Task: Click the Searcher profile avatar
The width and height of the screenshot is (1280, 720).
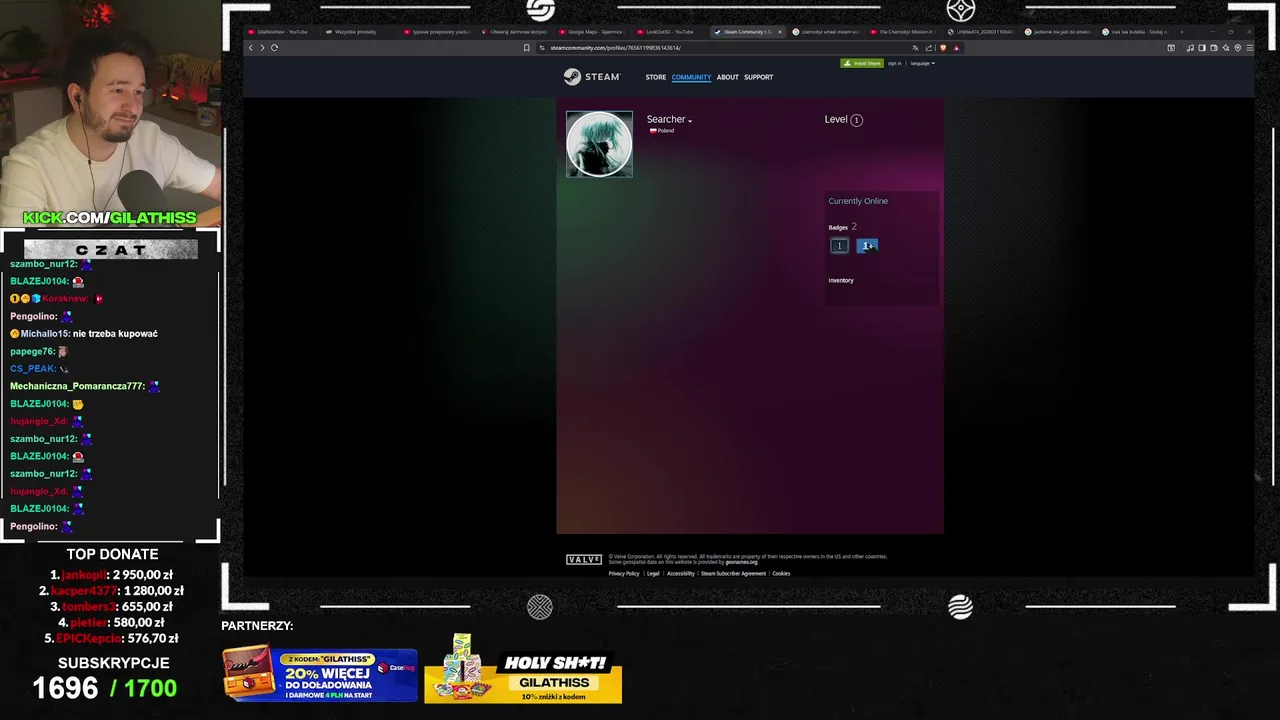Action: (x=599, y=144)
